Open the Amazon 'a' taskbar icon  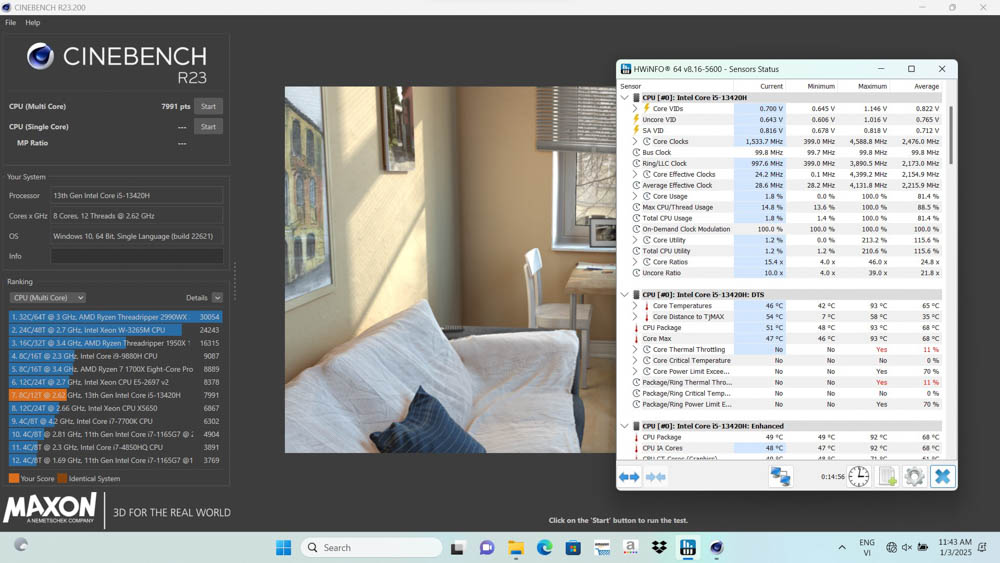point(630,548)
